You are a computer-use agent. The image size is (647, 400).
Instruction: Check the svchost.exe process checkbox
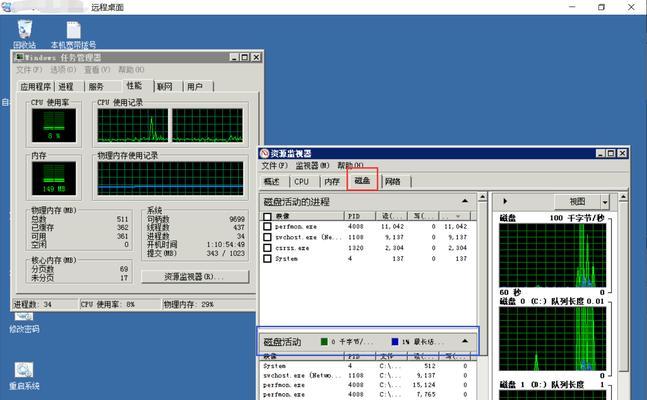(267, 237)
